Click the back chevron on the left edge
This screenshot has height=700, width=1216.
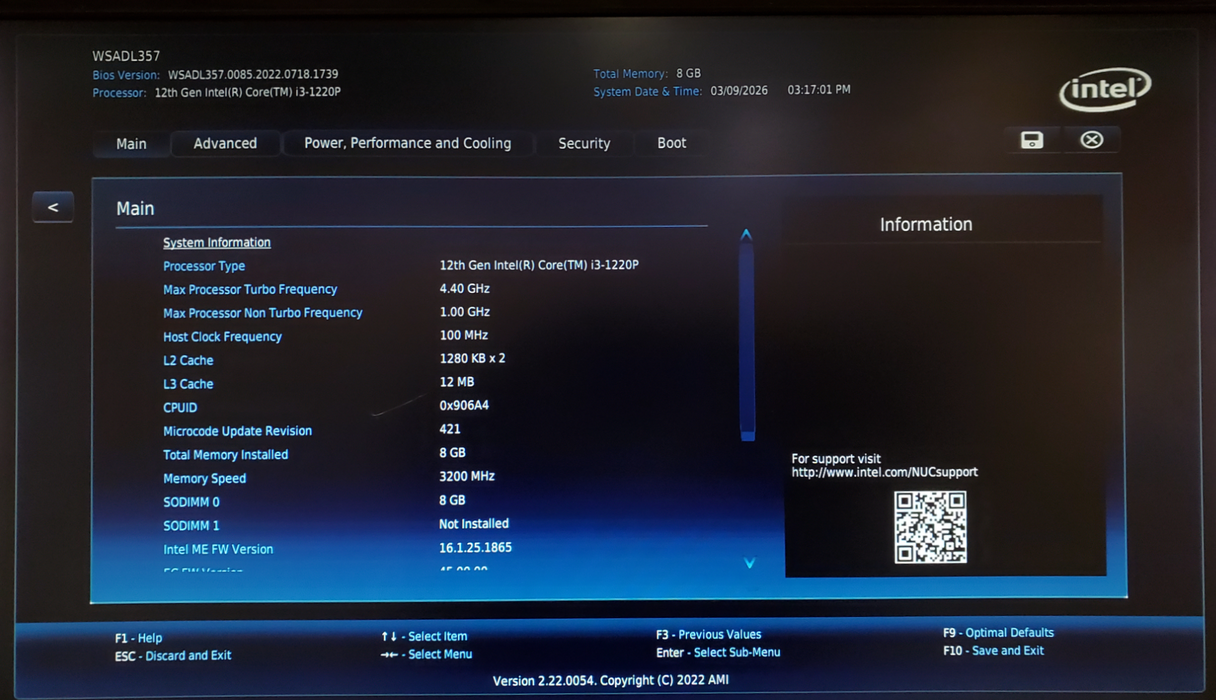(x=52, y=207)
